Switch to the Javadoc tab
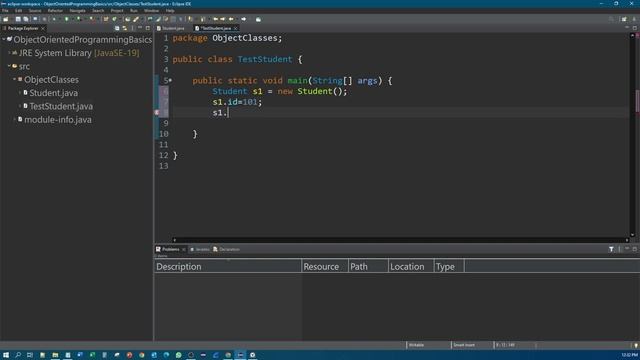This screenshot has width=640, height=360. (200, 249)
